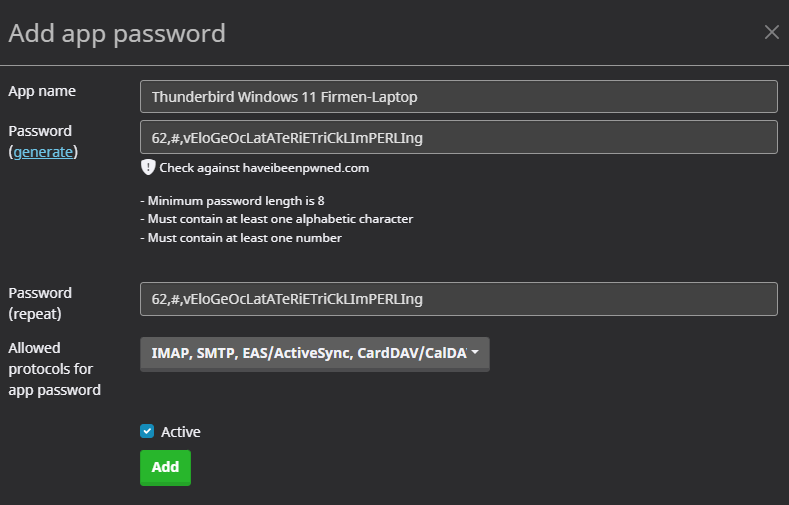Select the Password (repeat) input field
This screenshot has height=505, width=789.
pos(458,299)
